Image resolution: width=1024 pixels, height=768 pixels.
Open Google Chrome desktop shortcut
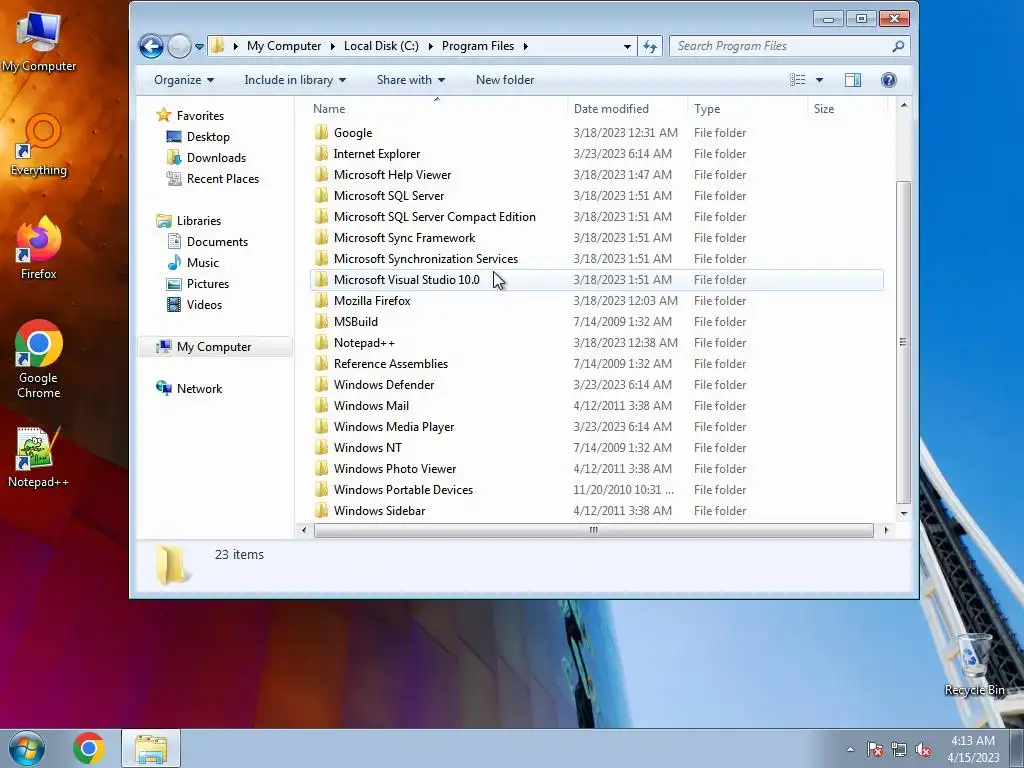39,359
